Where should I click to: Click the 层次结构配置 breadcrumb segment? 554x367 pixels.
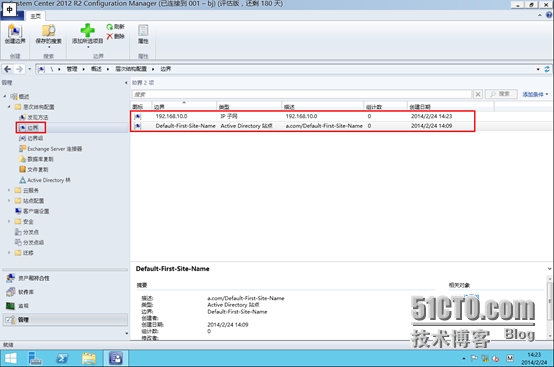(x=131, y=69)
